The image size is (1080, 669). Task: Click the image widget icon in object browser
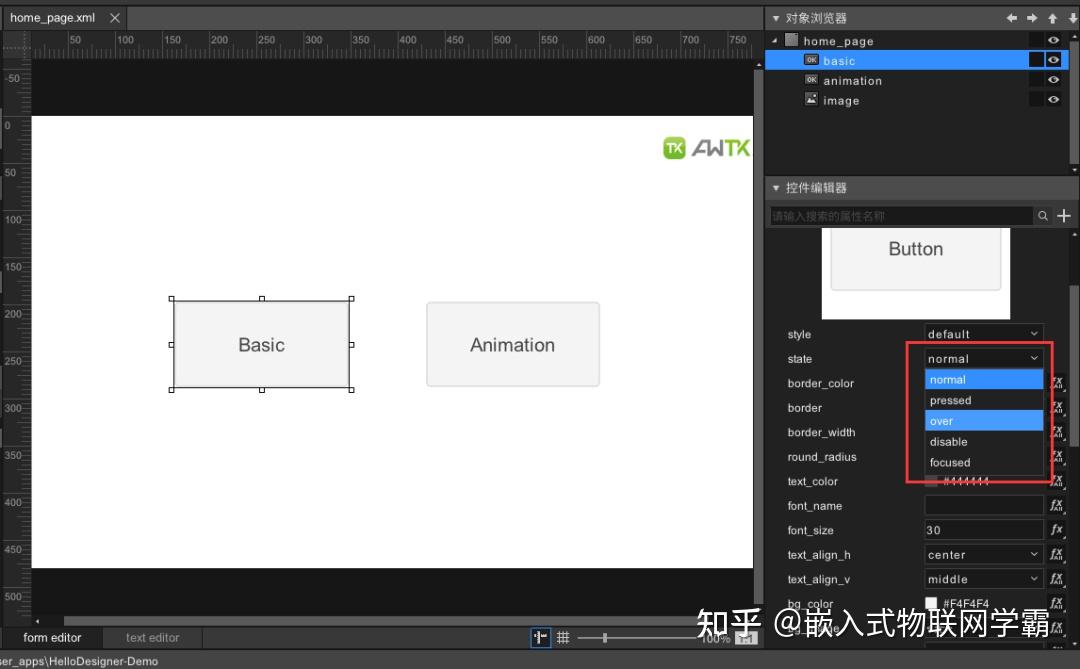pos(812,100)
